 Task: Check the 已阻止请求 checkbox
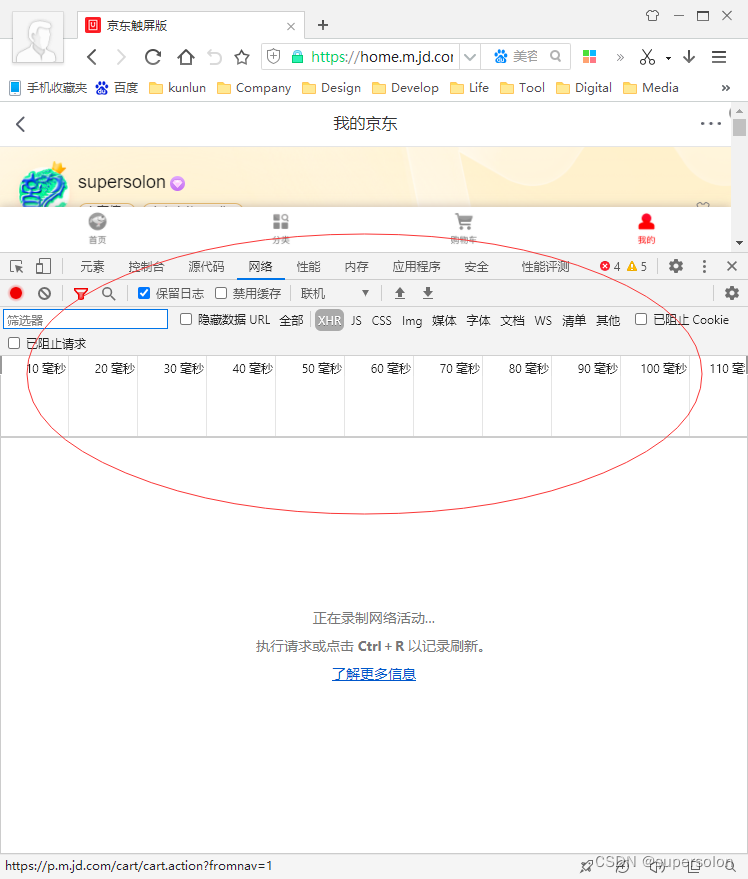(x=14, y=343)
